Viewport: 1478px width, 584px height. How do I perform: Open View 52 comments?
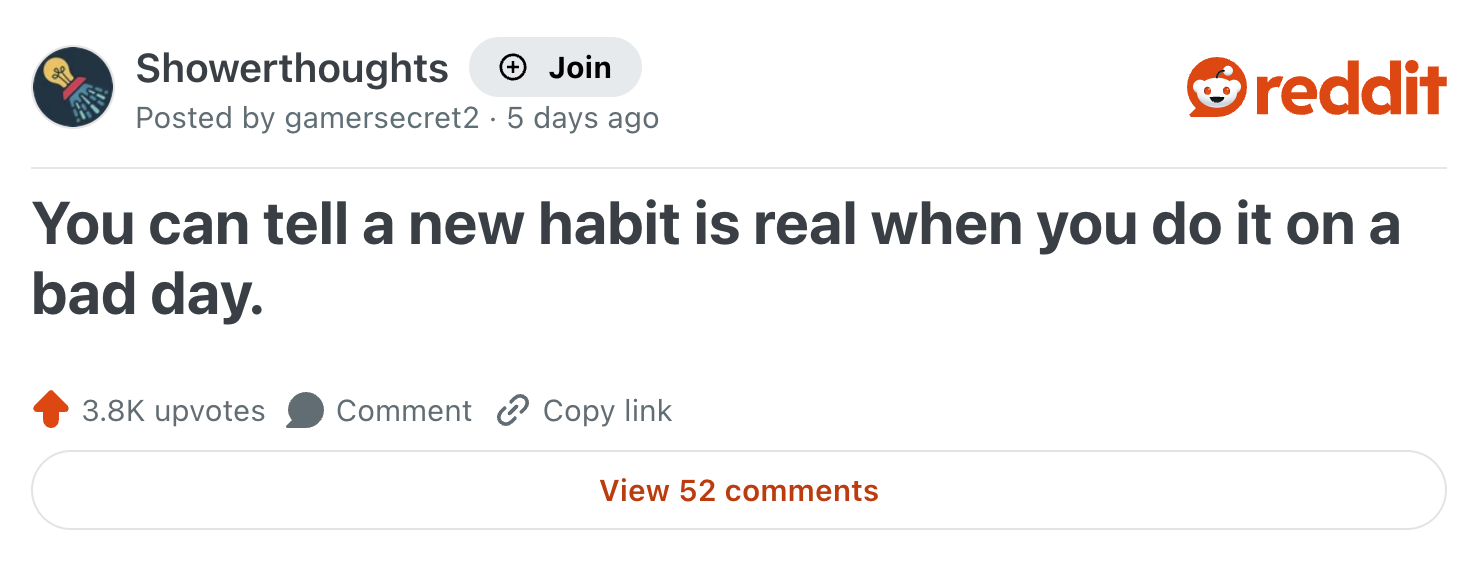pyautogui.click(x=739, y=490)
